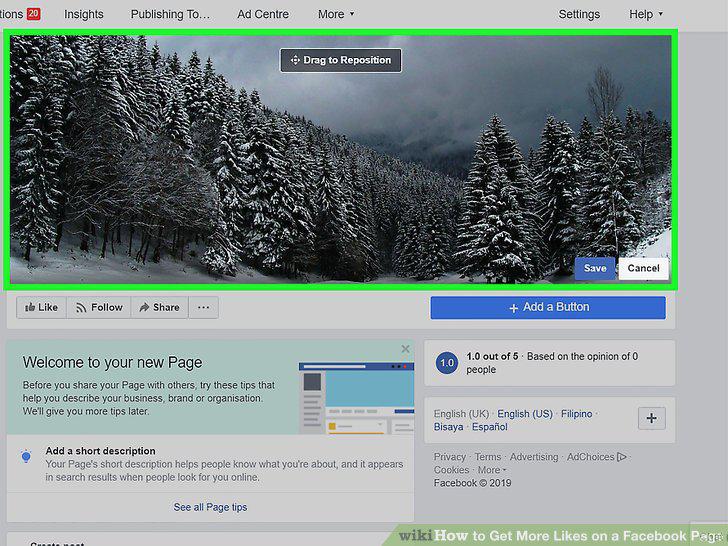
Task: Share the Page
Action: pos(159,307)
